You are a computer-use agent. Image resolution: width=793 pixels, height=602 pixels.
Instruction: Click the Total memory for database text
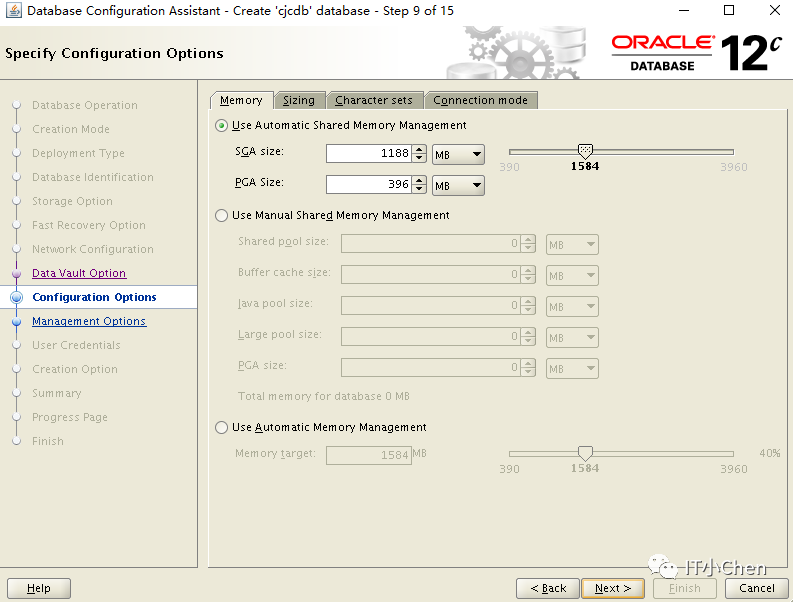[324, 396]
